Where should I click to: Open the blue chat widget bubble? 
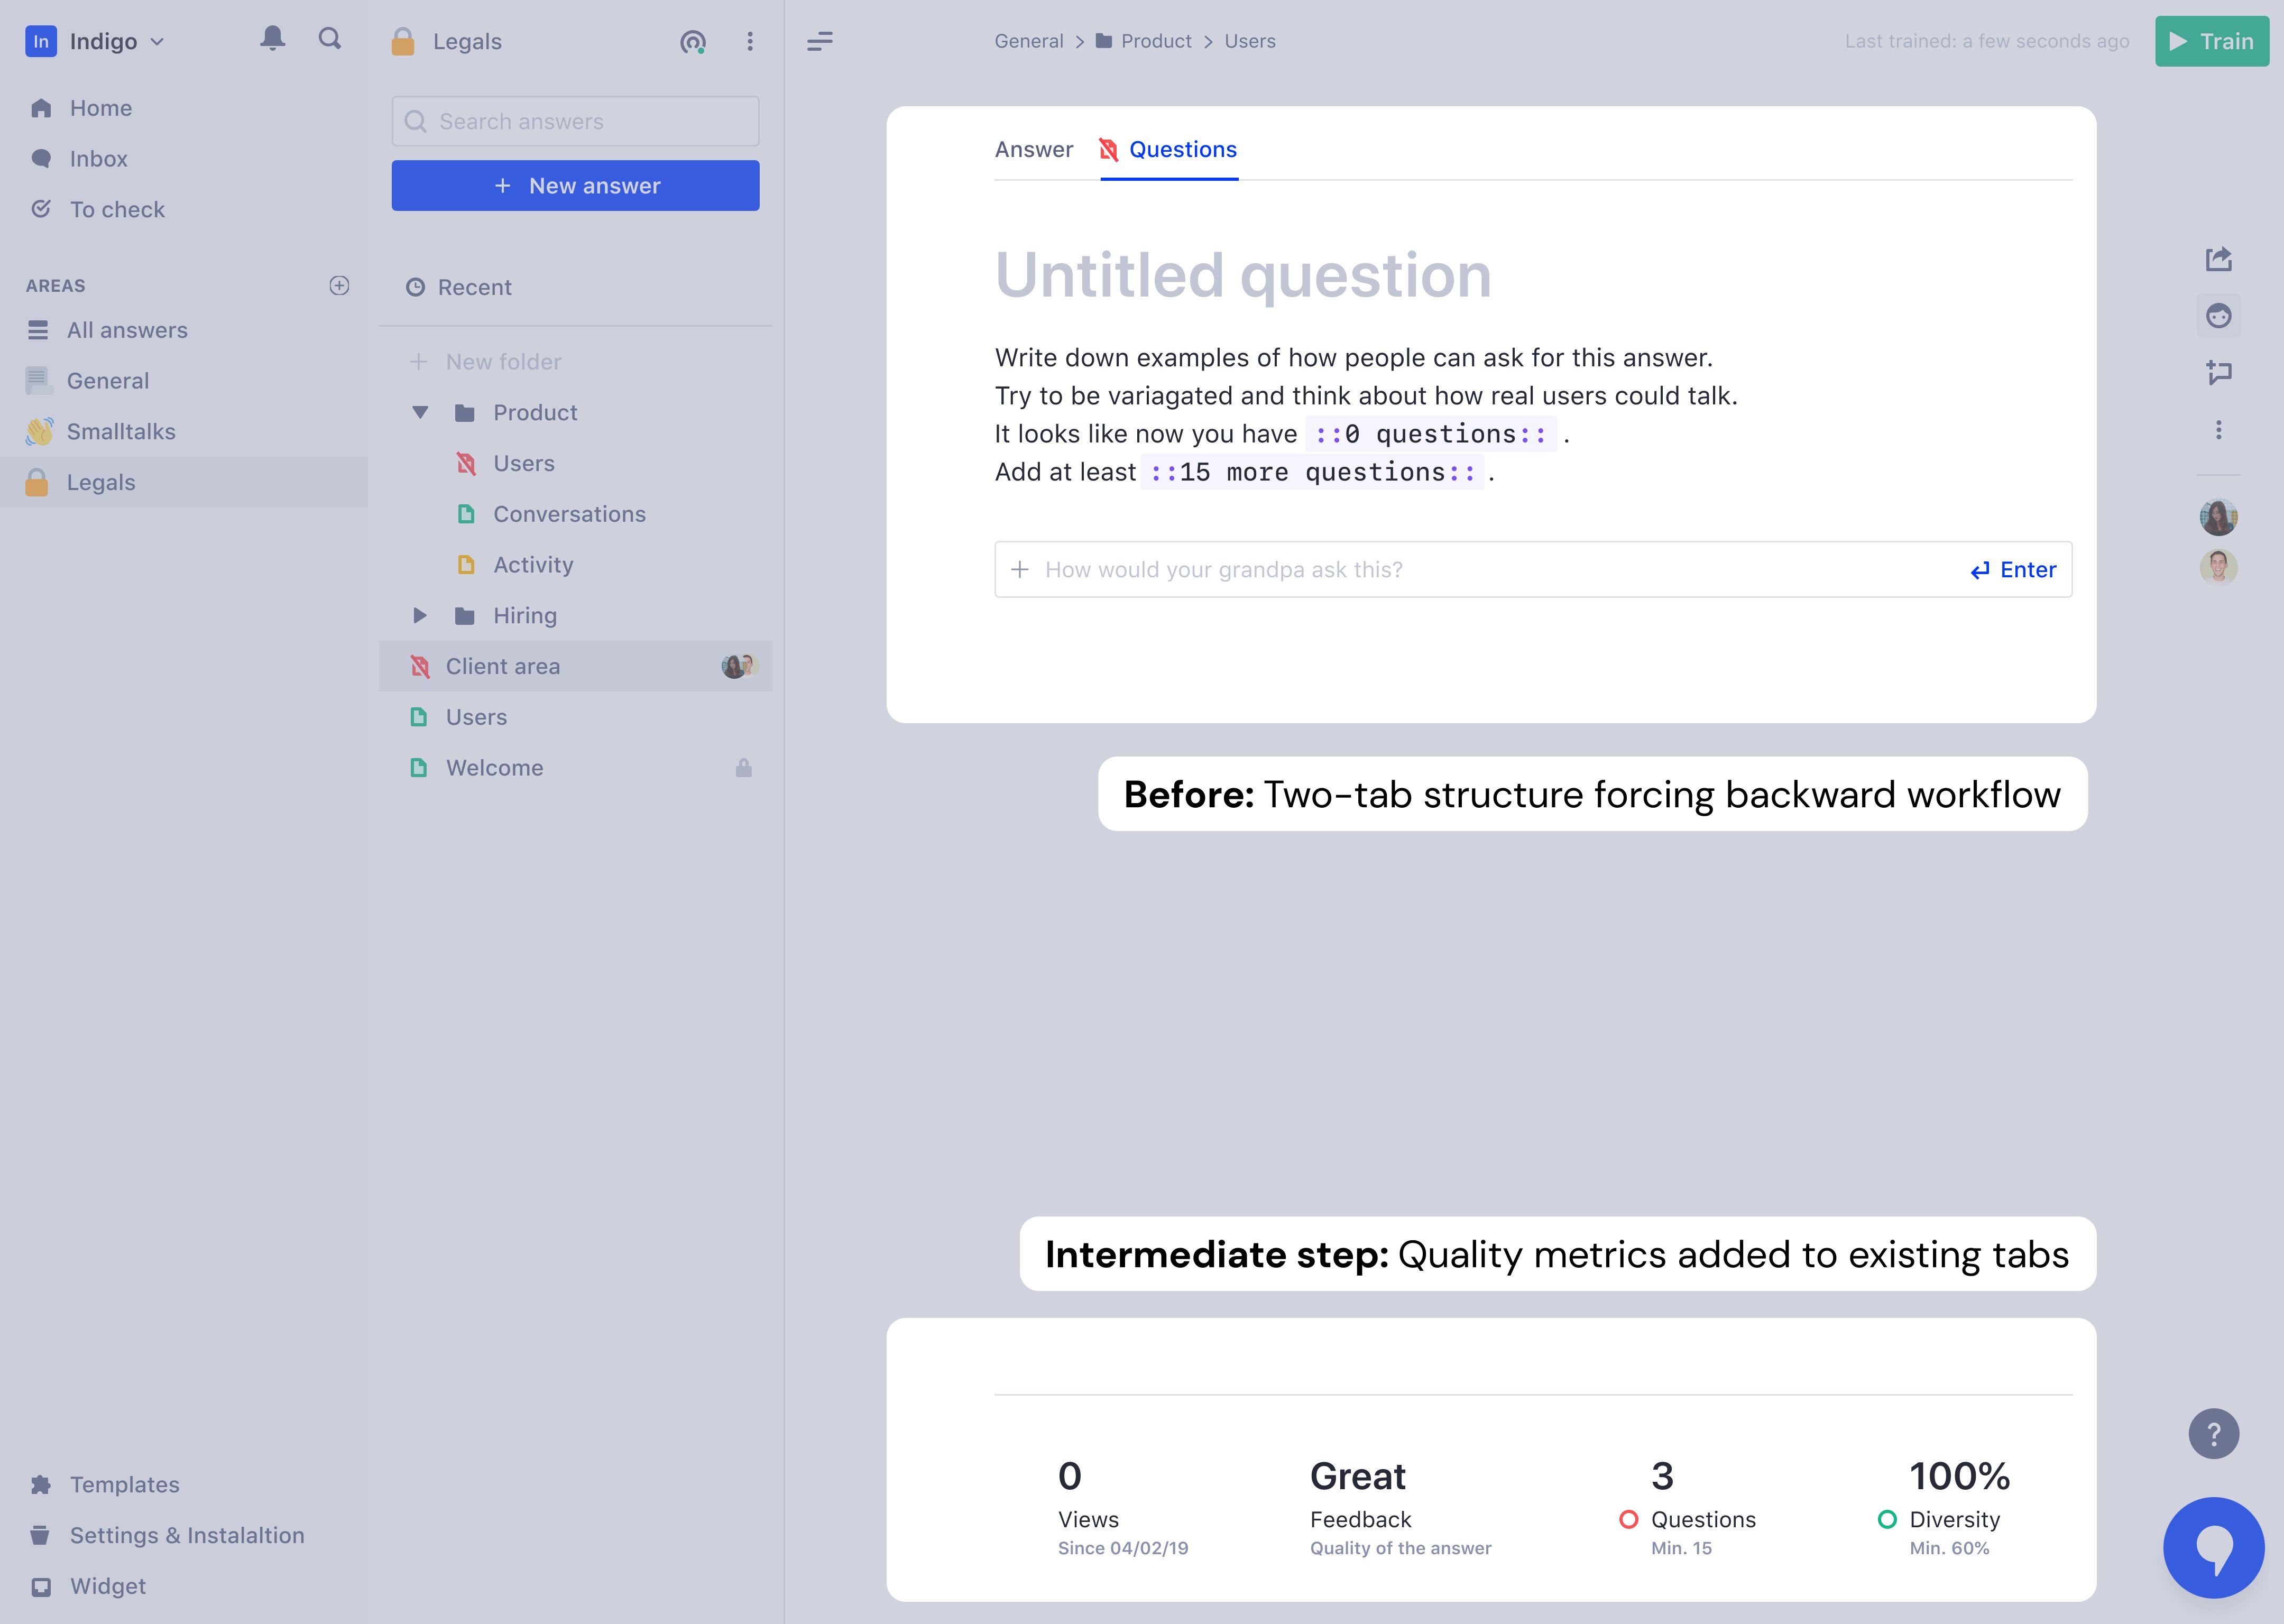[x=2213, y=1547]
